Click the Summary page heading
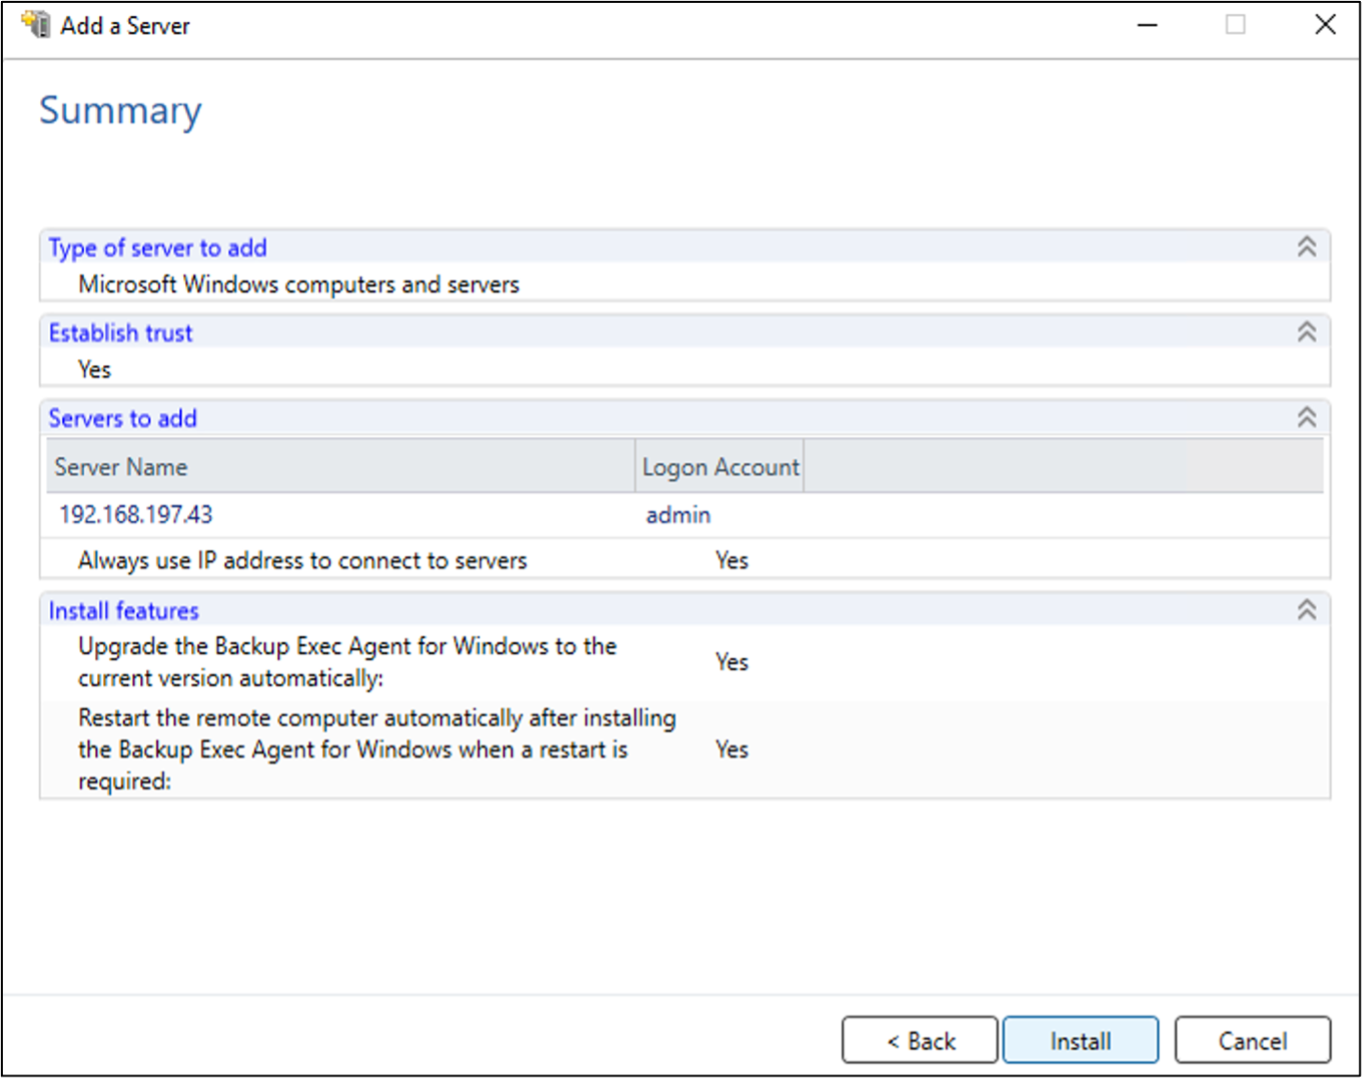The image size is (1365, 1081). click(x=120, y=111)
